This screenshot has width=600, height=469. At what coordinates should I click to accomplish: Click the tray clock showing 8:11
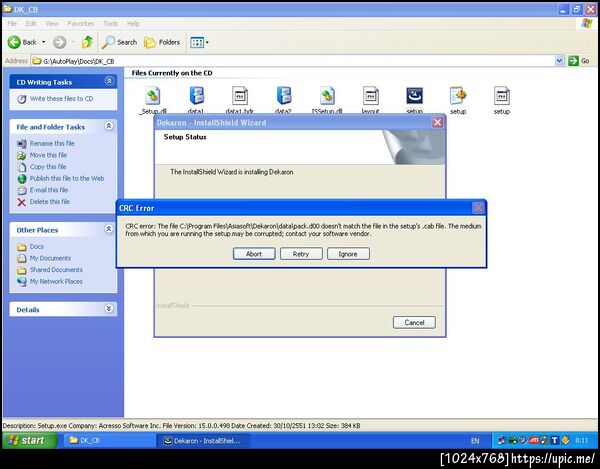coord(581,441)
